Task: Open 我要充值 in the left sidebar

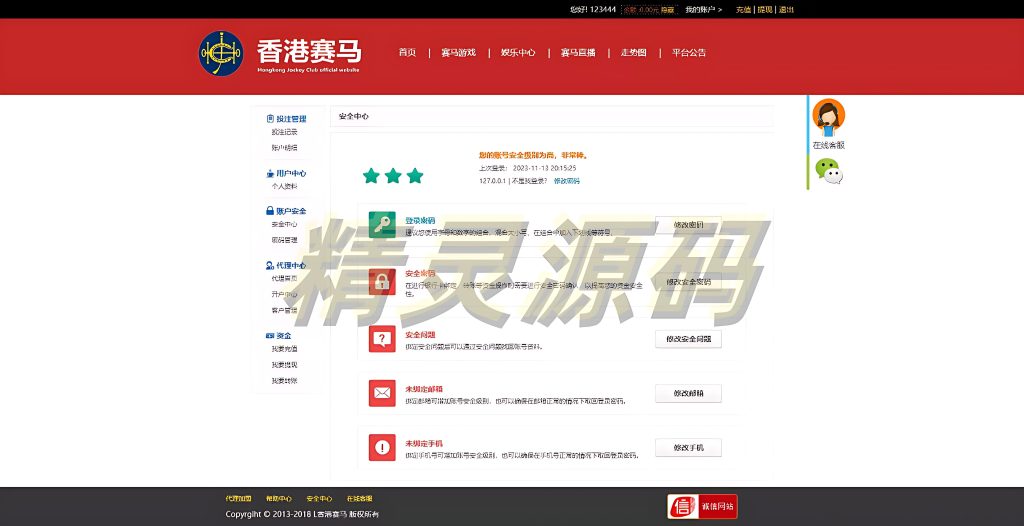Action: 284,349
